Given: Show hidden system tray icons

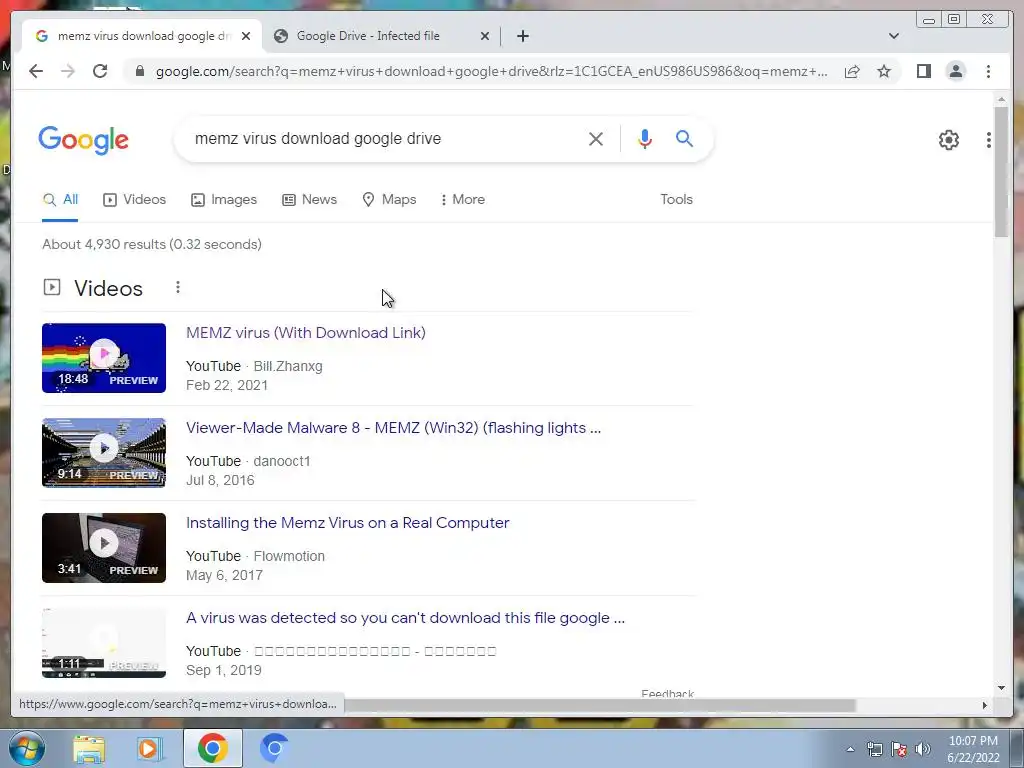Looking at the screenshot, I should point(850,750).
